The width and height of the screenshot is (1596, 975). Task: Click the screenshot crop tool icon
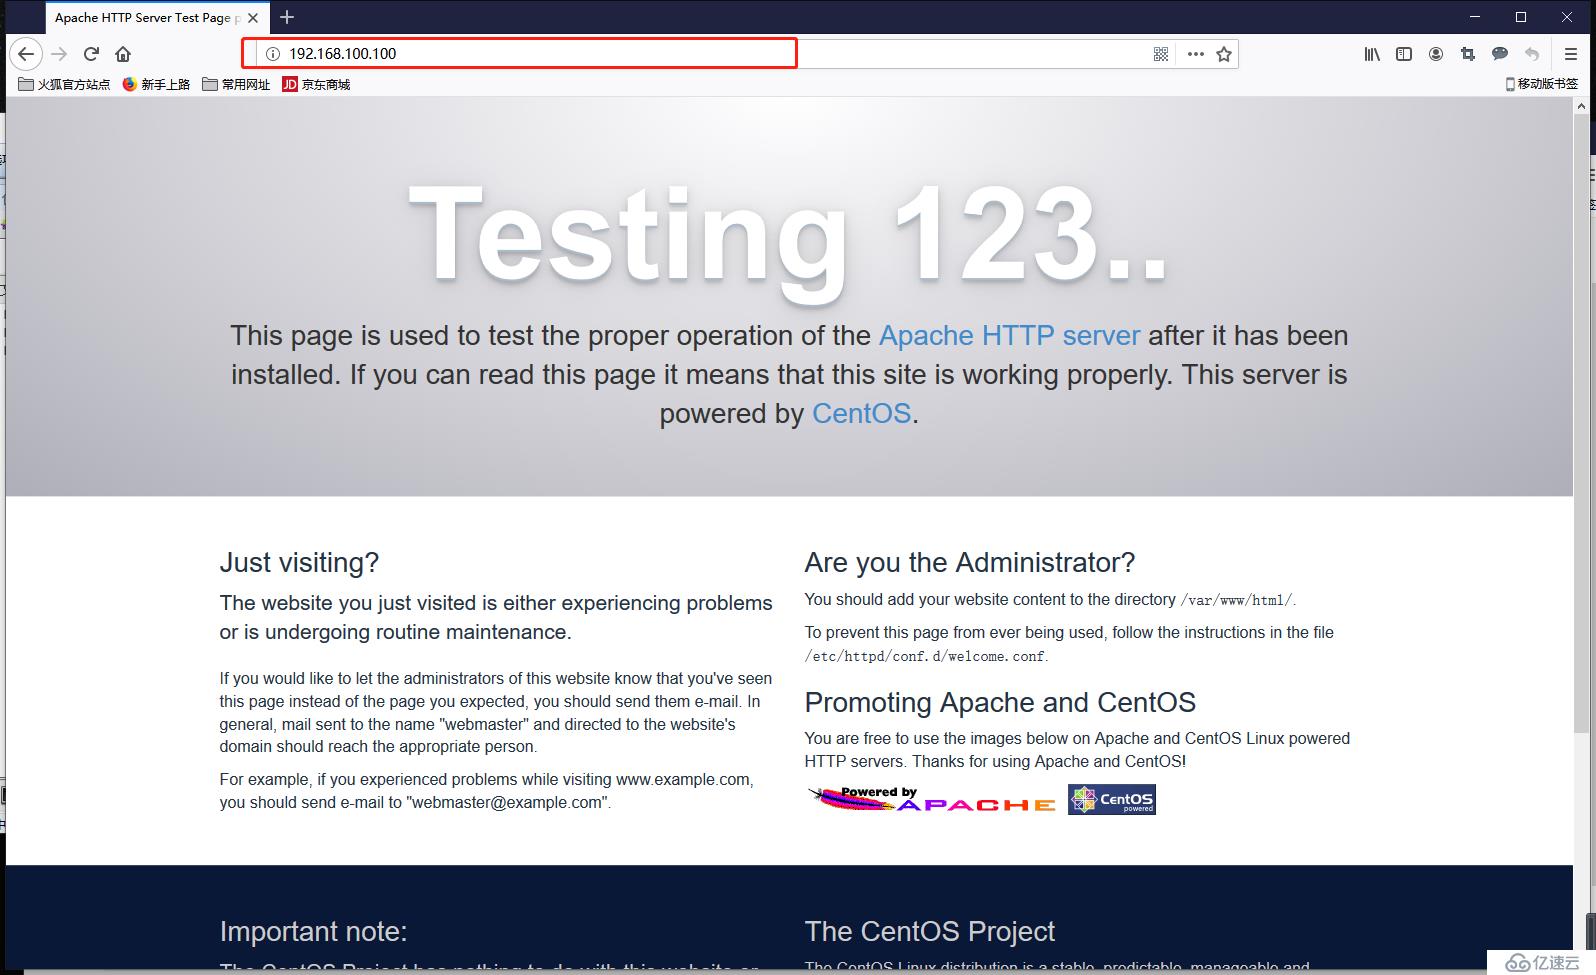coord(1468,54)
